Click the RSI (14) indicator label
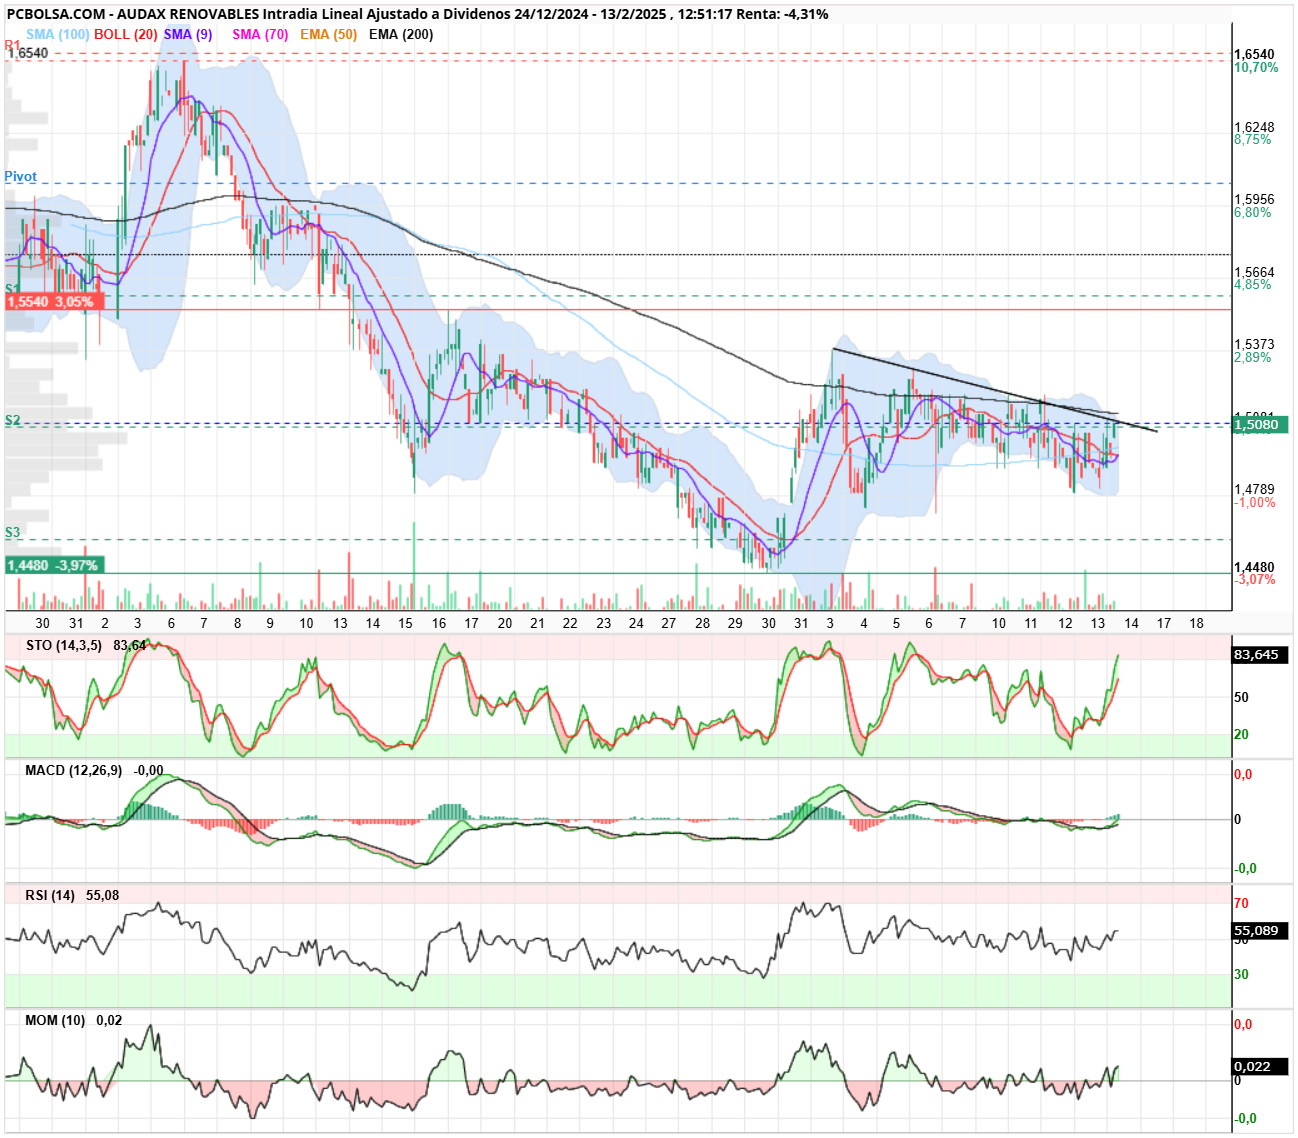The image size is (1298, 1138). click(x=50, y=895)
